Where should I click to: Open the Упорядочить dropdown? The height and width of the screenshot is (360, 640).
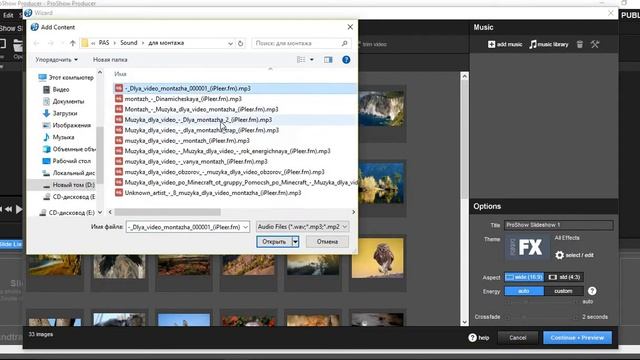tap(56, 60)
